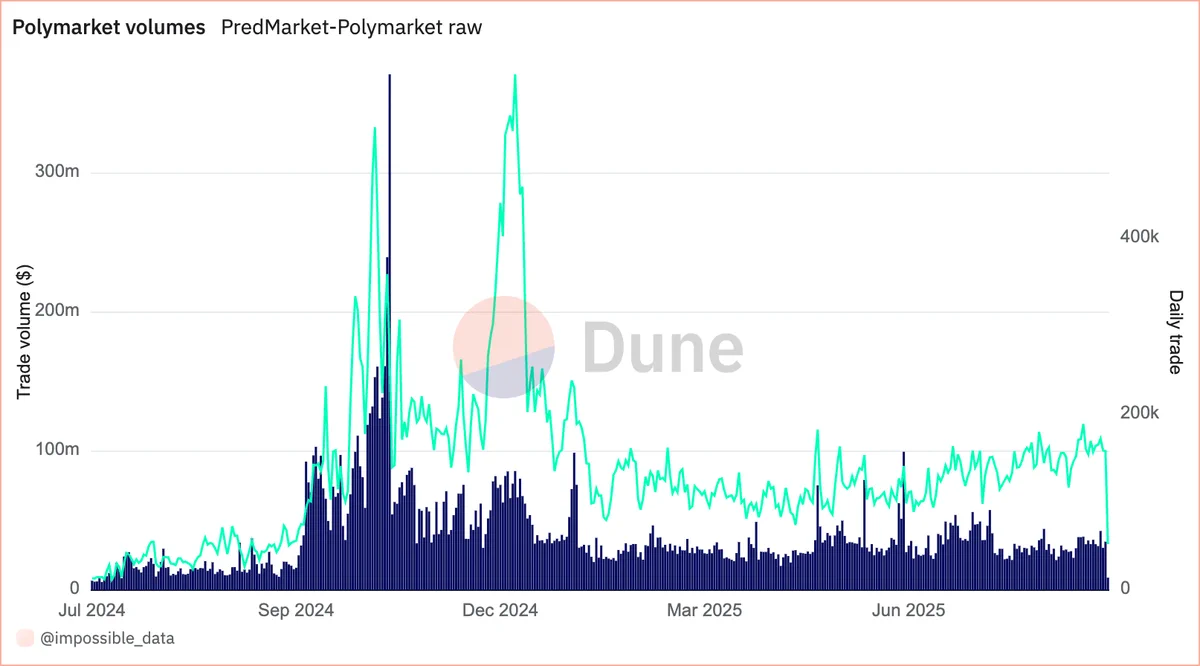Image resolution: width=1200 pixels, height=666 pixels.
Task: Click the '400k' right axis value
Action: (x=1139, y=237)
